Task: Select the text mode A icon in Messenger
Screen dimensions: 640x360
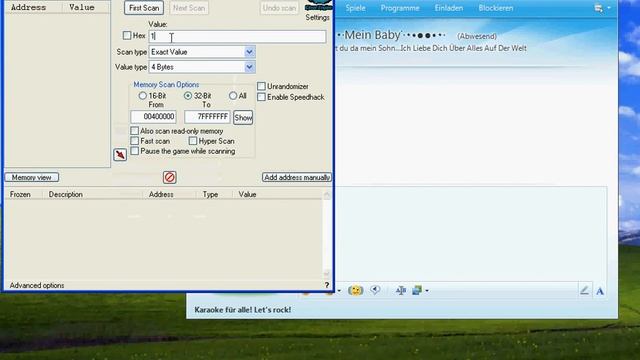Action: (x=600, y=291)
